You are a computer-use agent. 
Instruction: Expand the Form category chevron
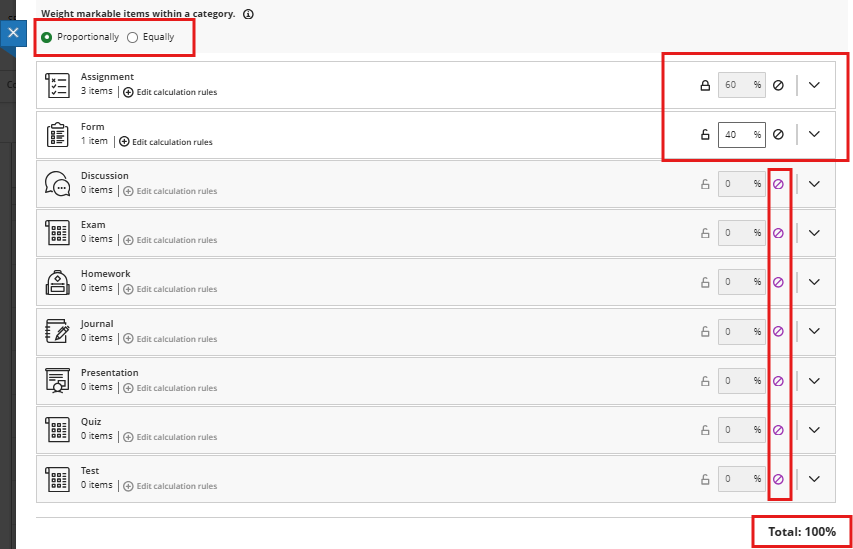click(814, 134)
